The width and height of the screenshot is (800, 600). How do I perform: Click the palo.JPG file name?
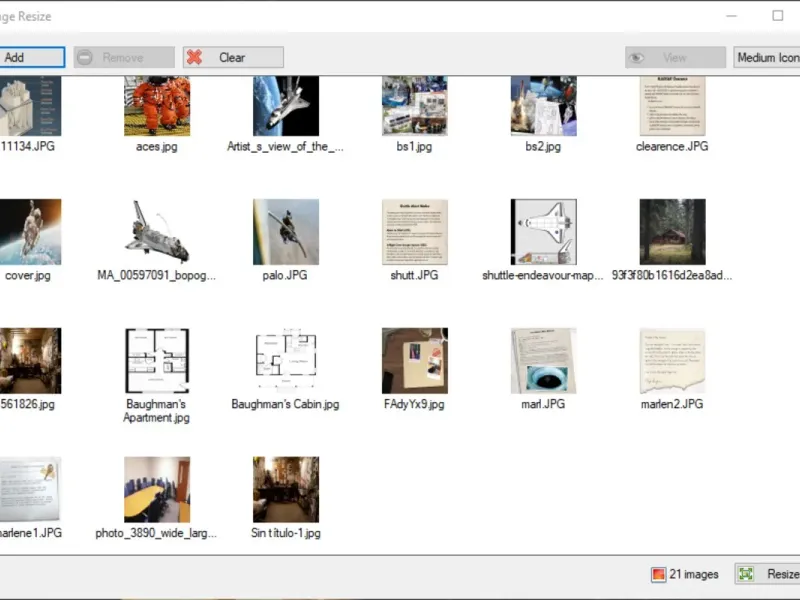[285, 276]
